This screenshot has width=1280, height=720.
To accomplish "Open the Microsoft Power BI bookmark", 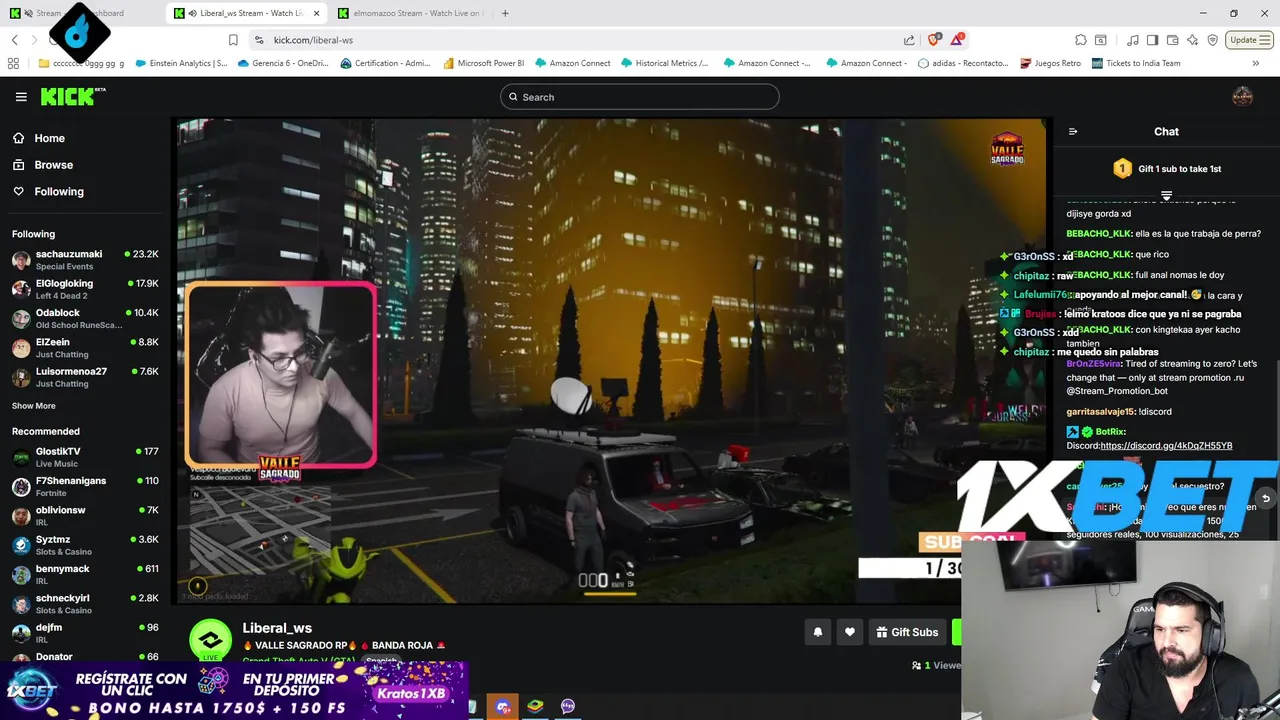I will coord(482,63).
